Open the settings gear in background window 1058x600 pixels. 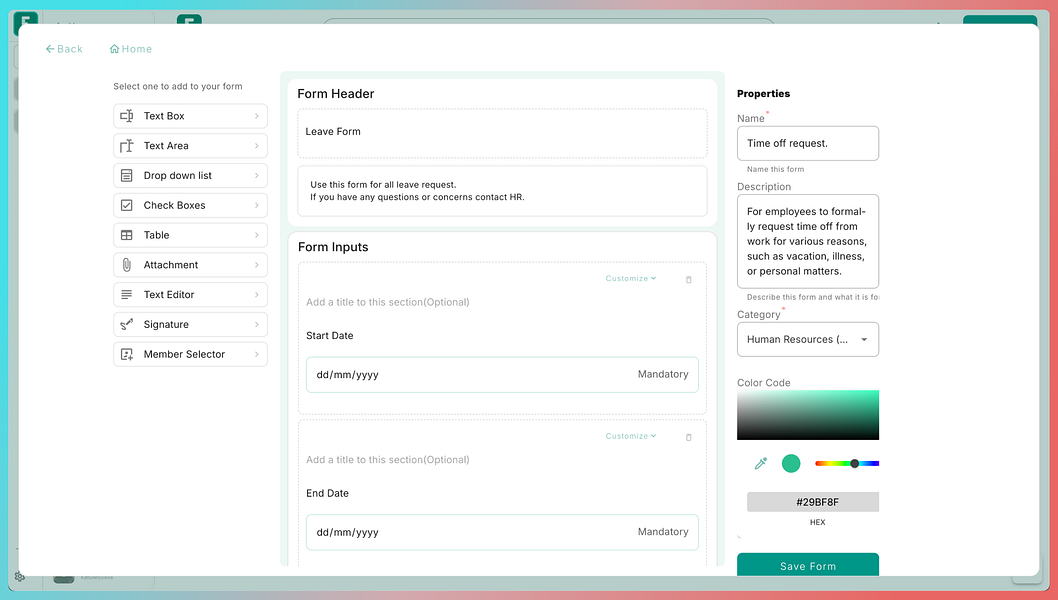(20, 576)
